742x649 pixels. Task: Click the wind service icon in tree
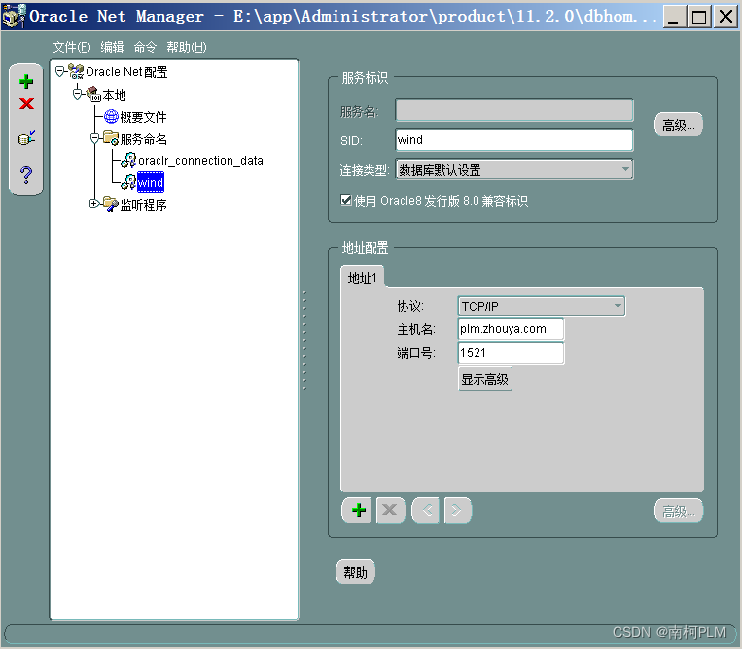coord(129,182)
